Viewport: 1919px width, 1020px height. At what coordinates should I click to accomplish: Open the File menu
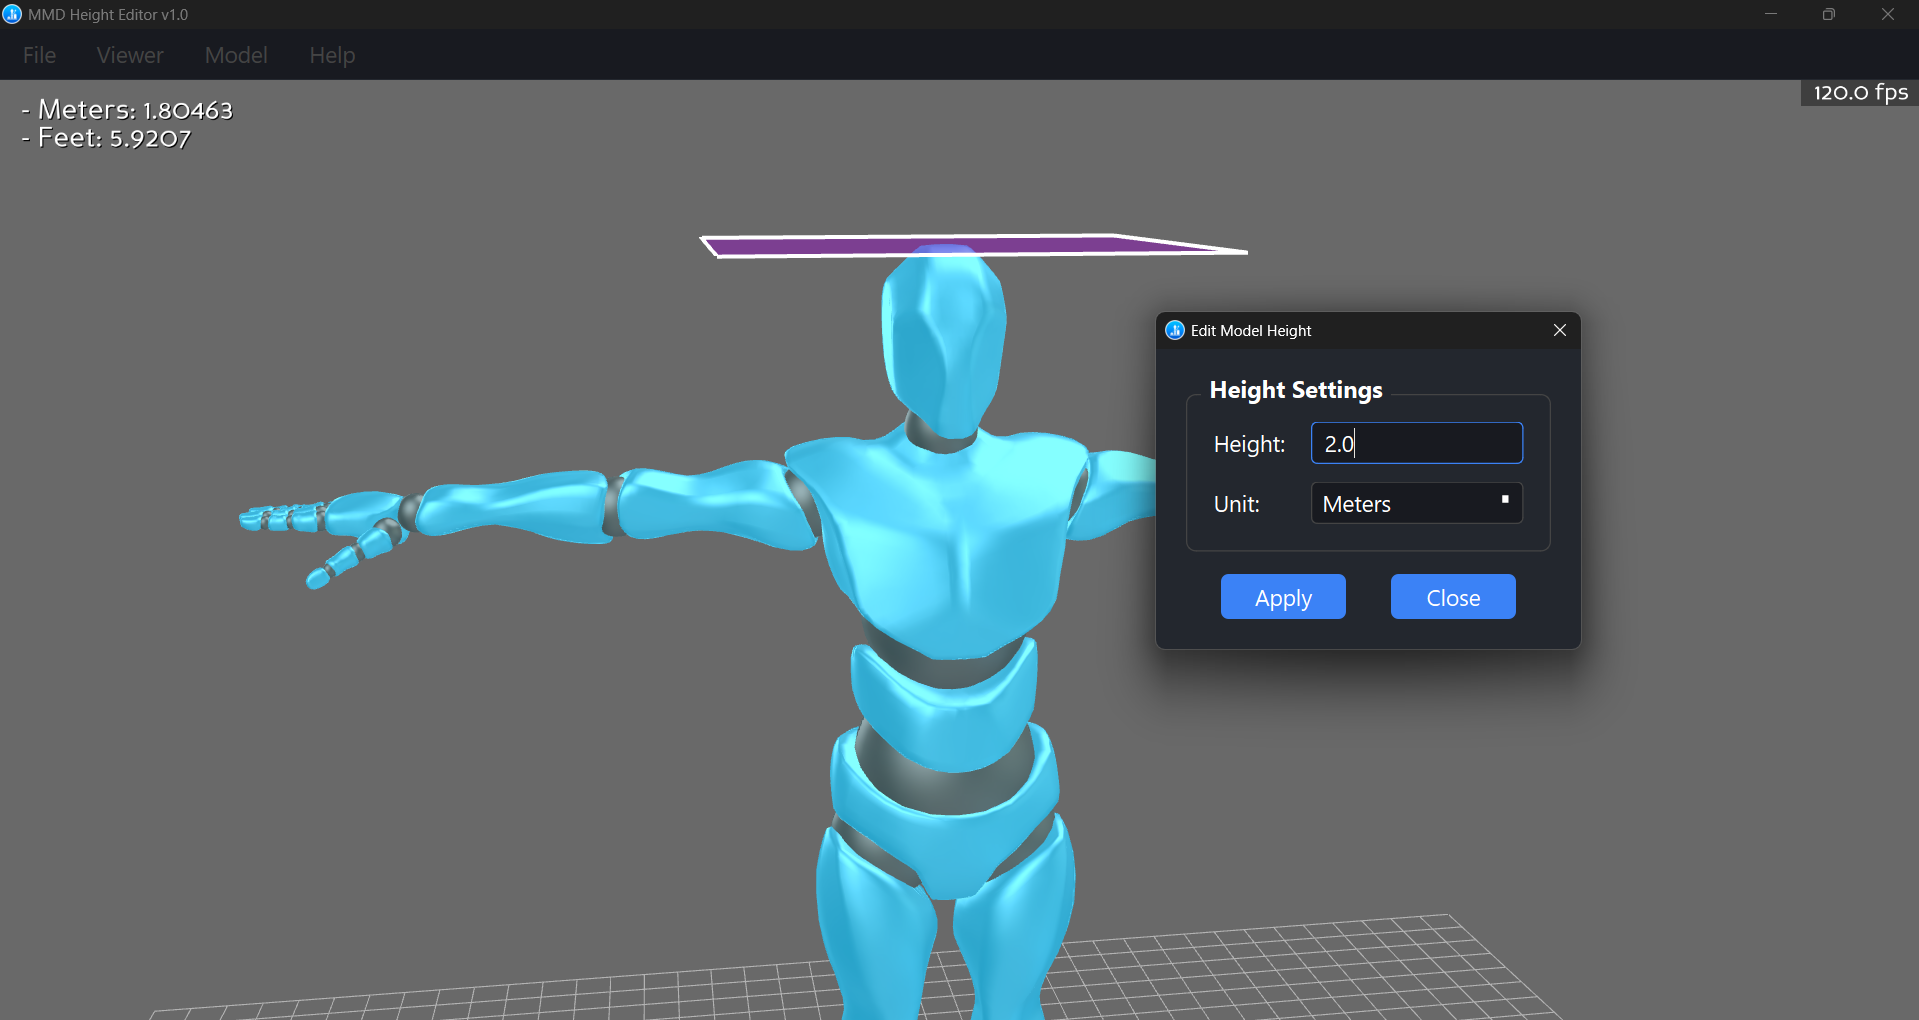pos(39,55)
